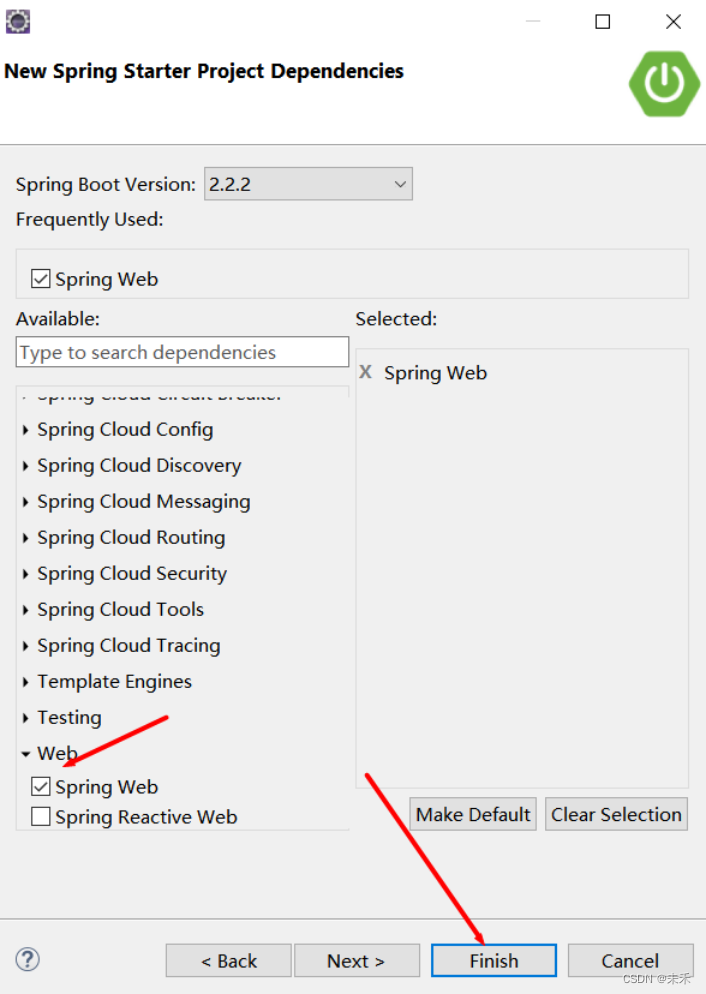Enable the Spring Reactive Web checkbox
706x994 pixels.
(x=40, y=816)
